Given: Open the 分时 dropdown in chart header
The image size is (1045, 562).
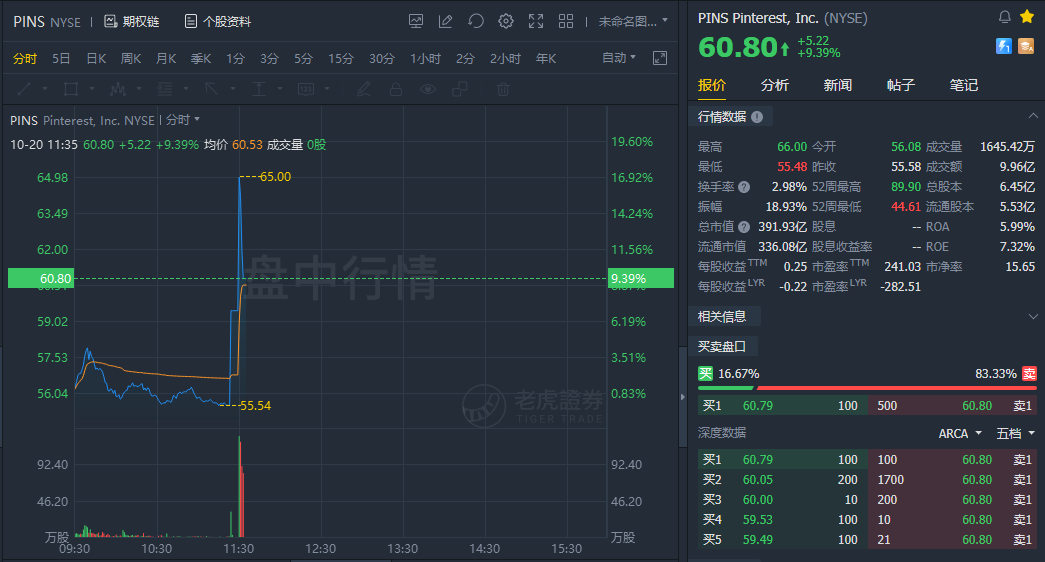Looking at the screenshot, I should [183, 120].
